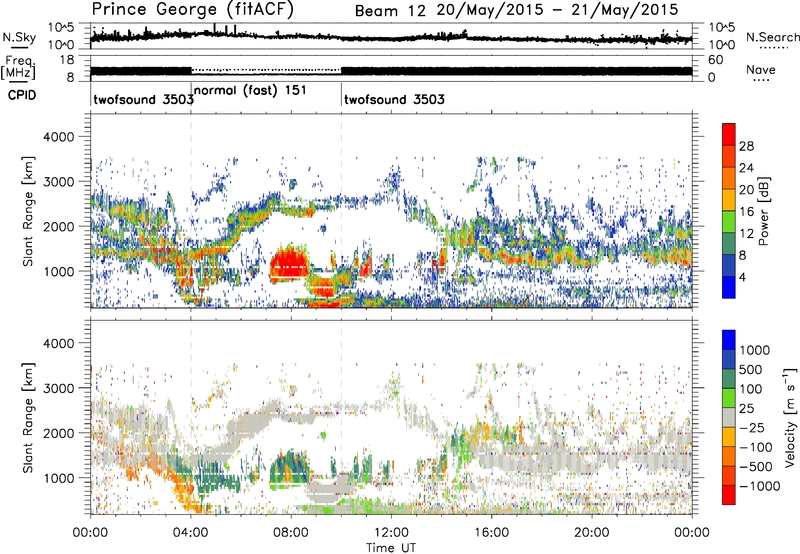
Task: Click the '4000' tick on the power panel axis
Action: [x=59, y=137]
